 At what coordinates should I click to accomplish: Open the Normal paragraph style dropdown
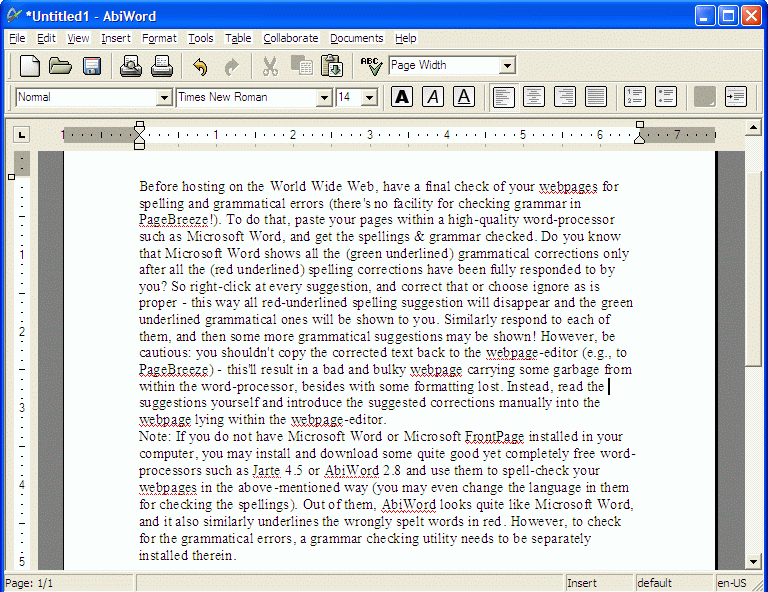pos(164,98)
